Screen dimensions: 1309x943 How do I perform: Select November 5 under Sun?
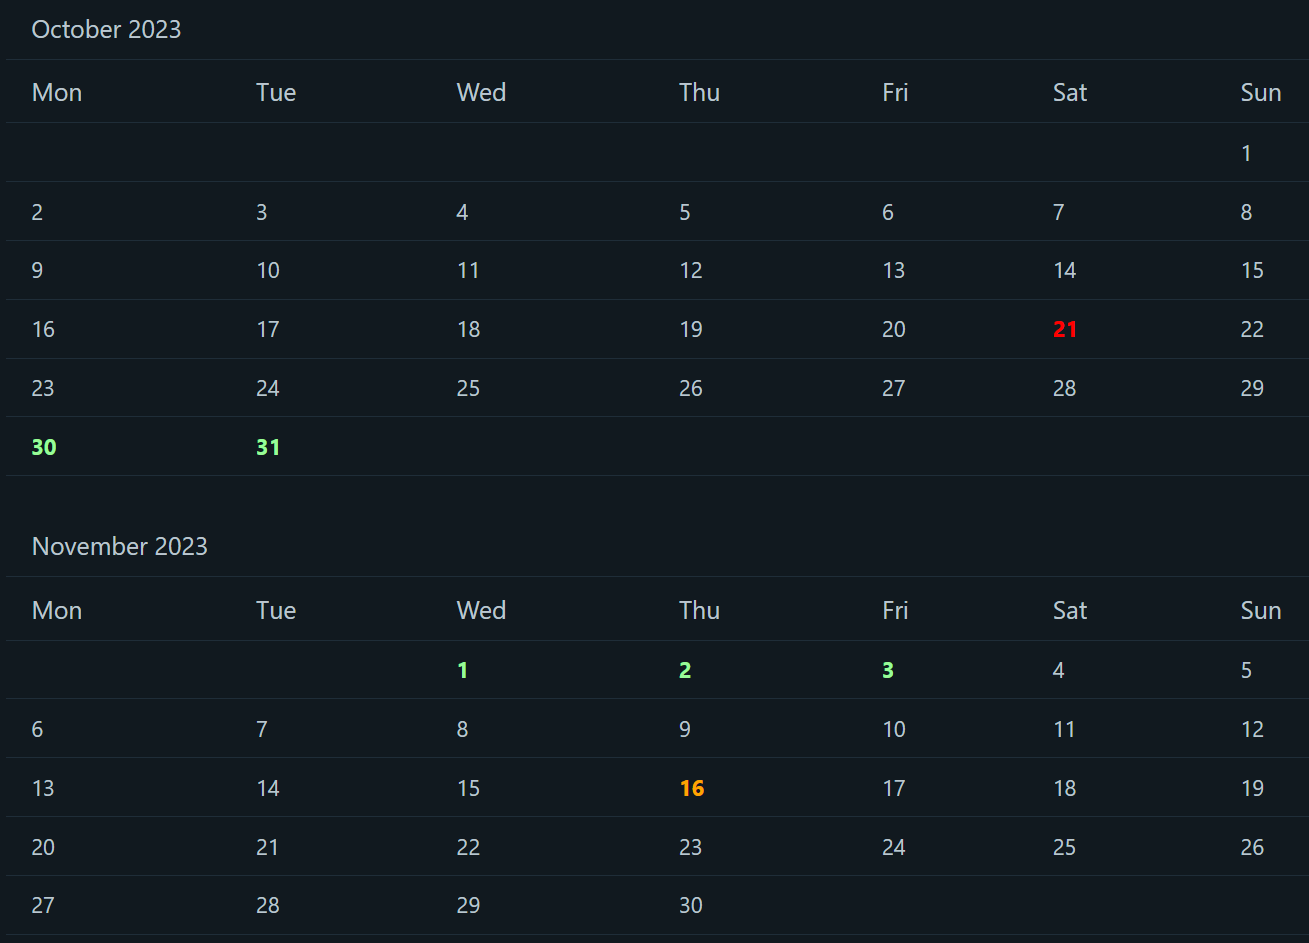[1246, 670]
